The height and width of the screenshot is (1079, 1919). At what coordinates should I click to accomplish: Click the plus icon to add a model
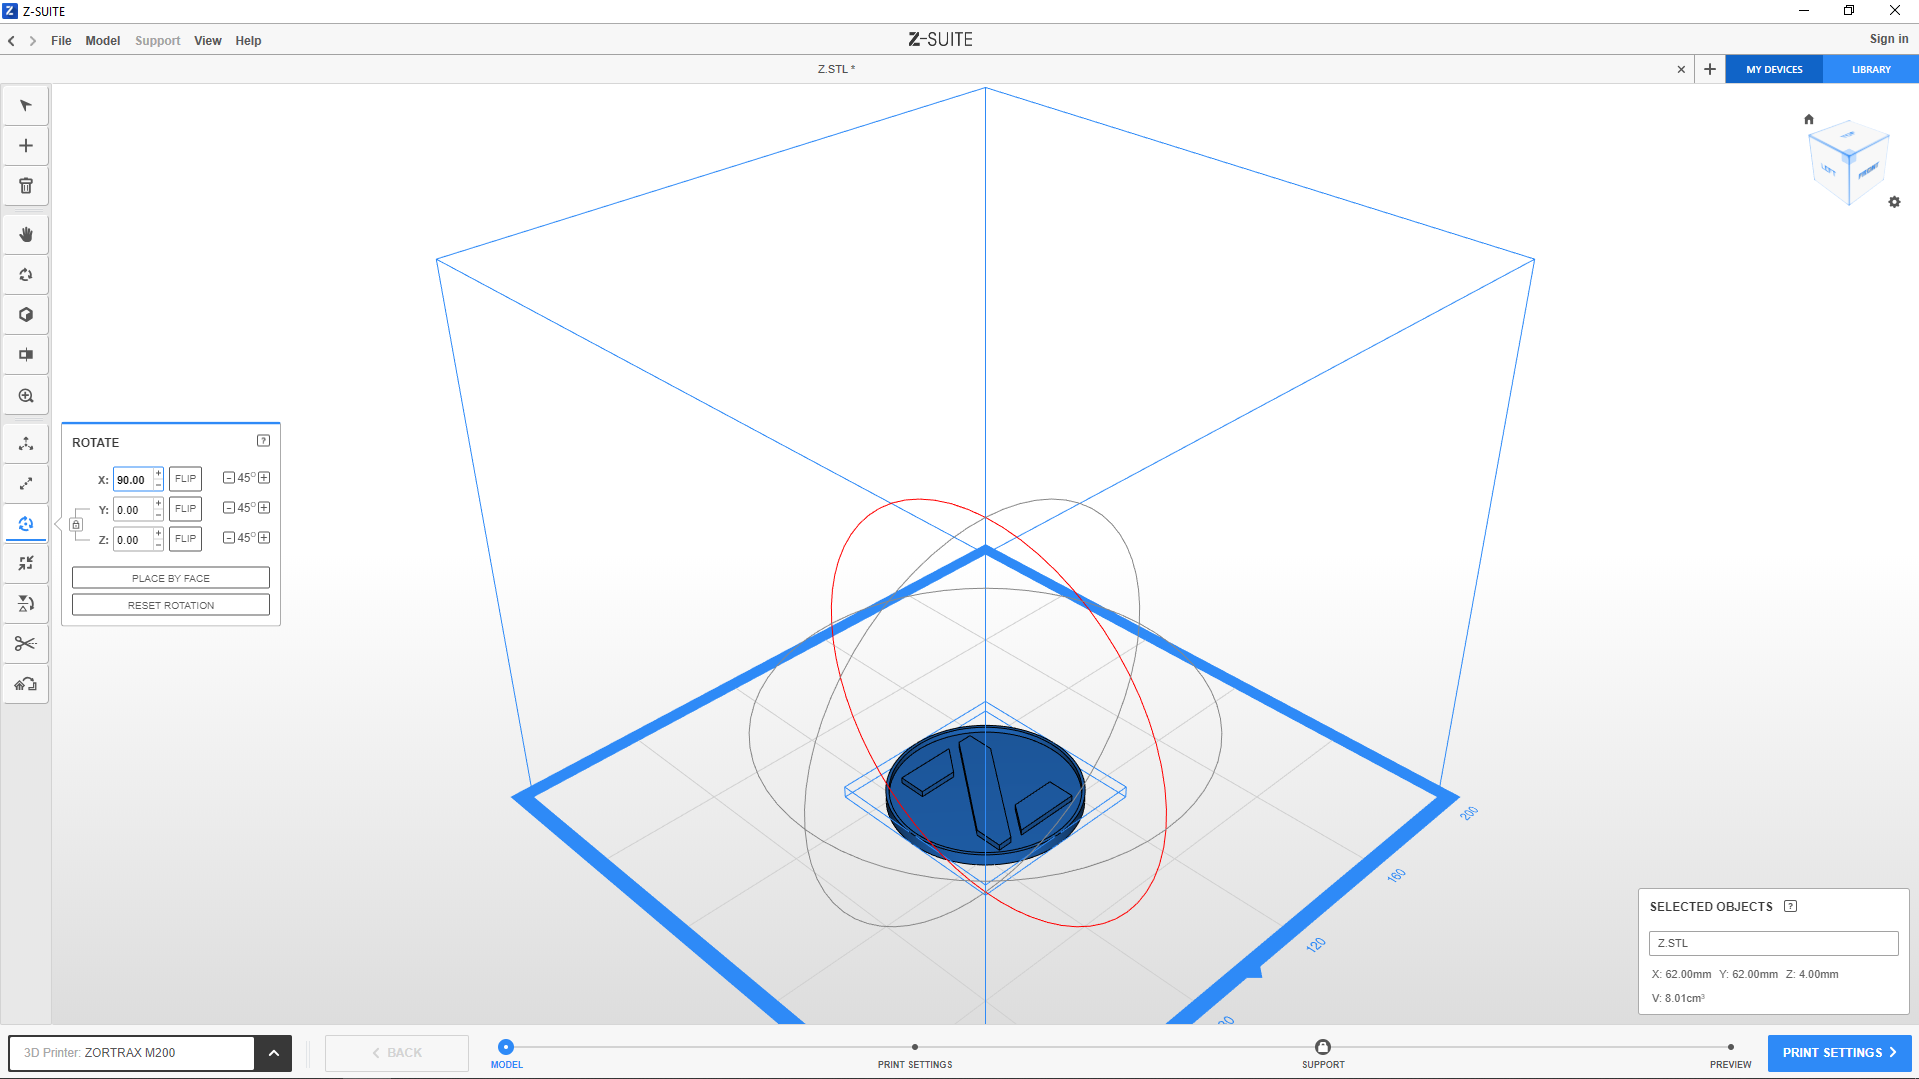[26, 146]
